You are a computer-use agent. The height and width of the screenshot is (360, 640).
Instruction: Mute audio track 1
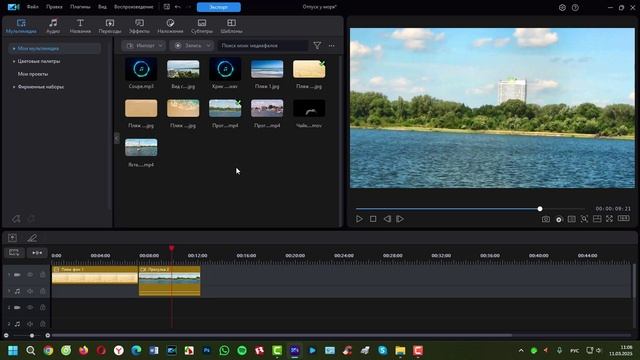30,291
